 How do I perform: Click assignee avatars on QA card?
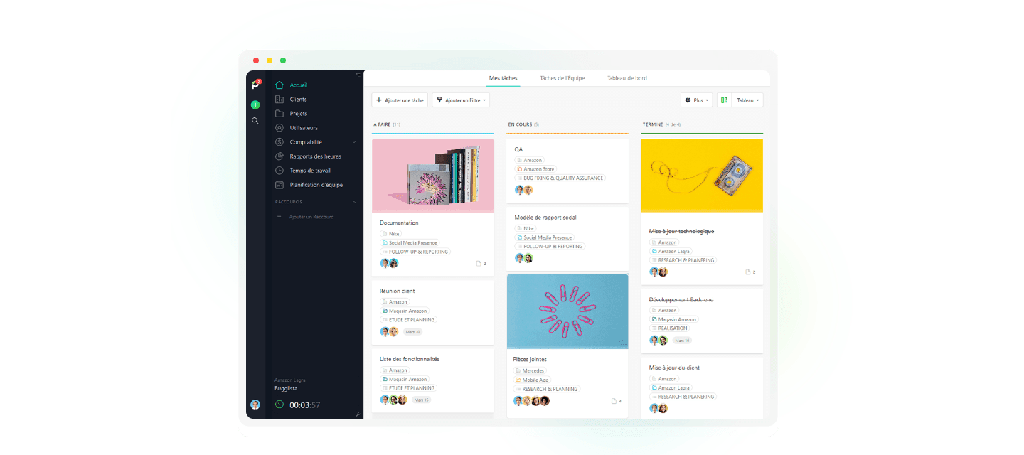pyautogui.click(x=524, y=190)
